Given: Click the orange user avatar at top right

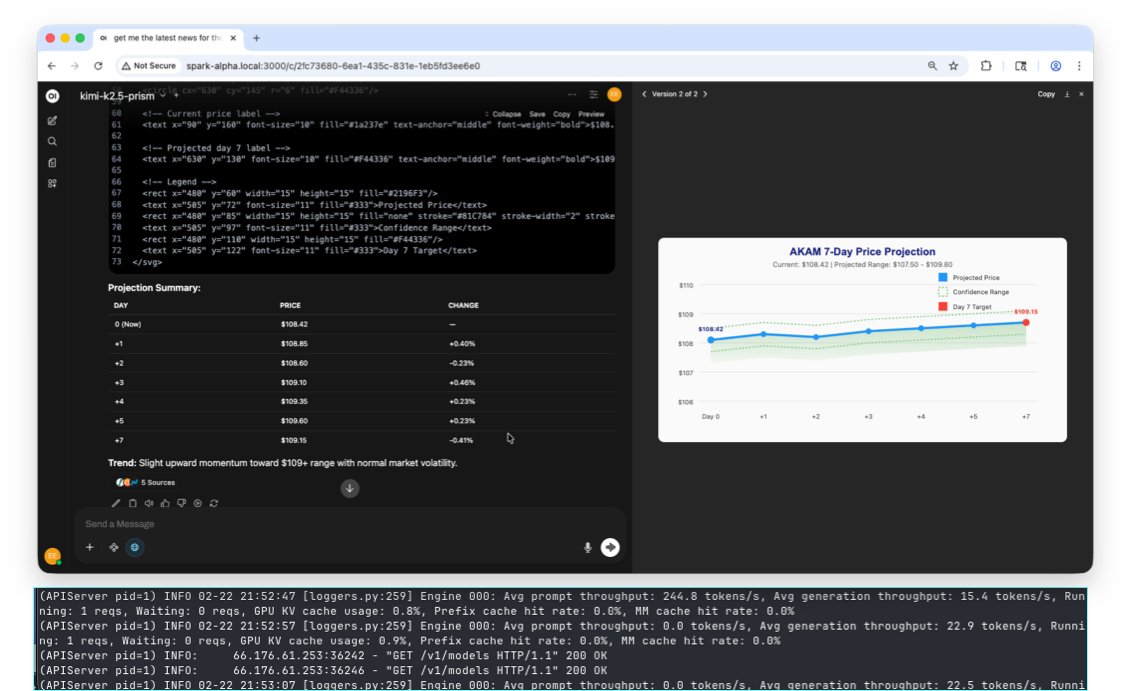Looking at the screenshot, I should 614,94.
